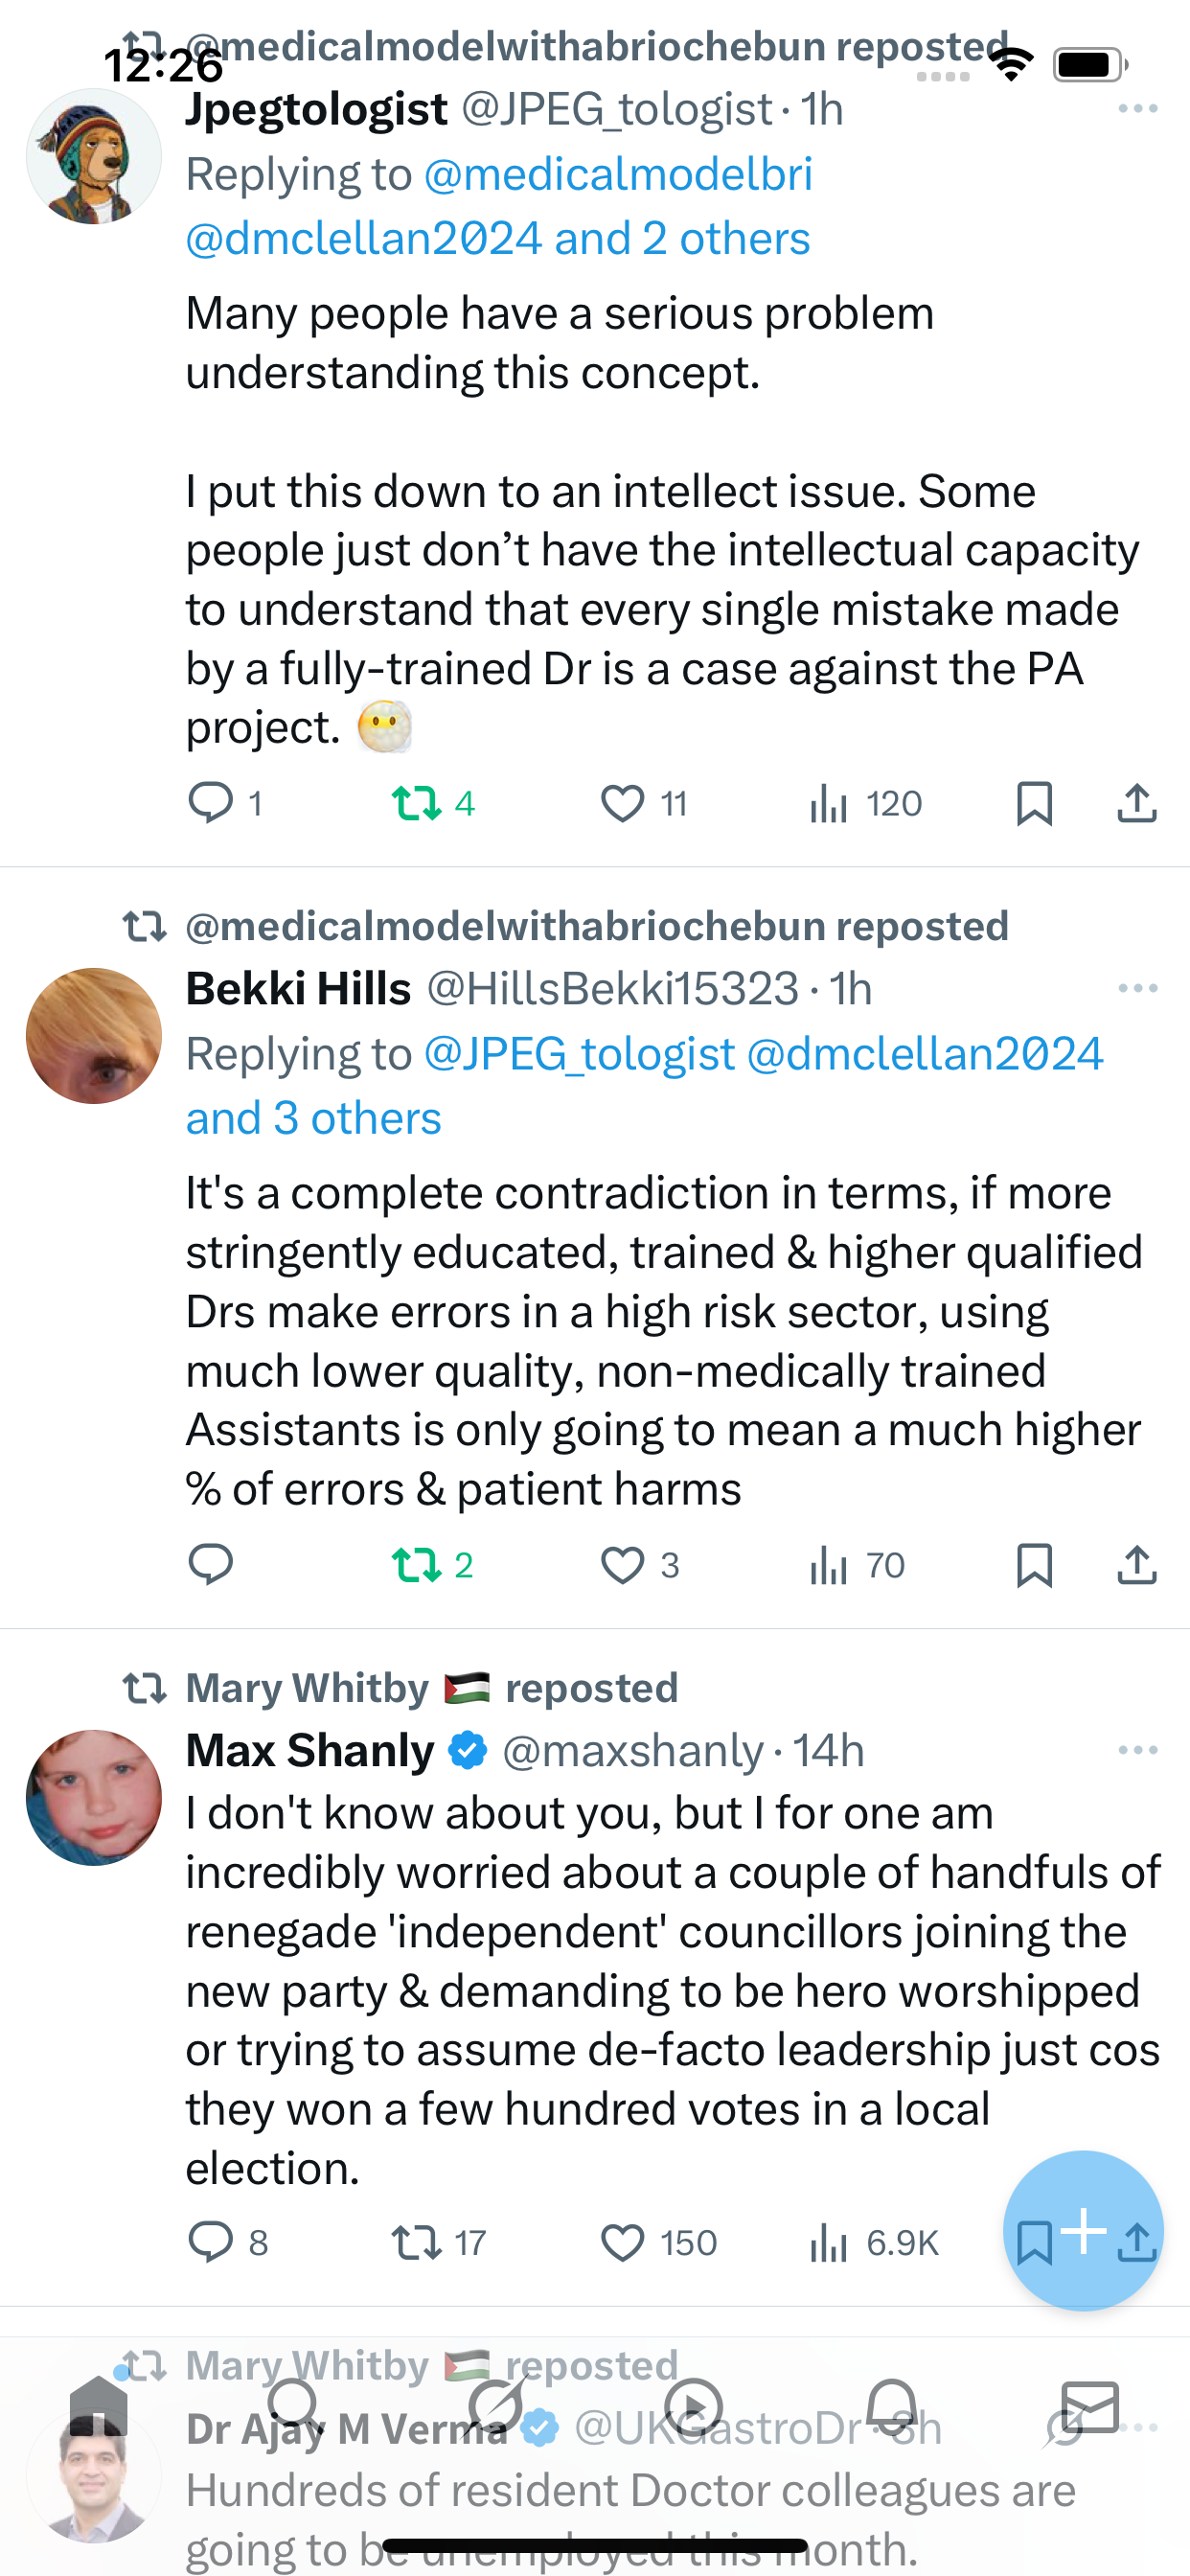Reply to Jpegtologist's tweet
The width and height of the screenshot is (1190, 2576).
tap(211, 803)
